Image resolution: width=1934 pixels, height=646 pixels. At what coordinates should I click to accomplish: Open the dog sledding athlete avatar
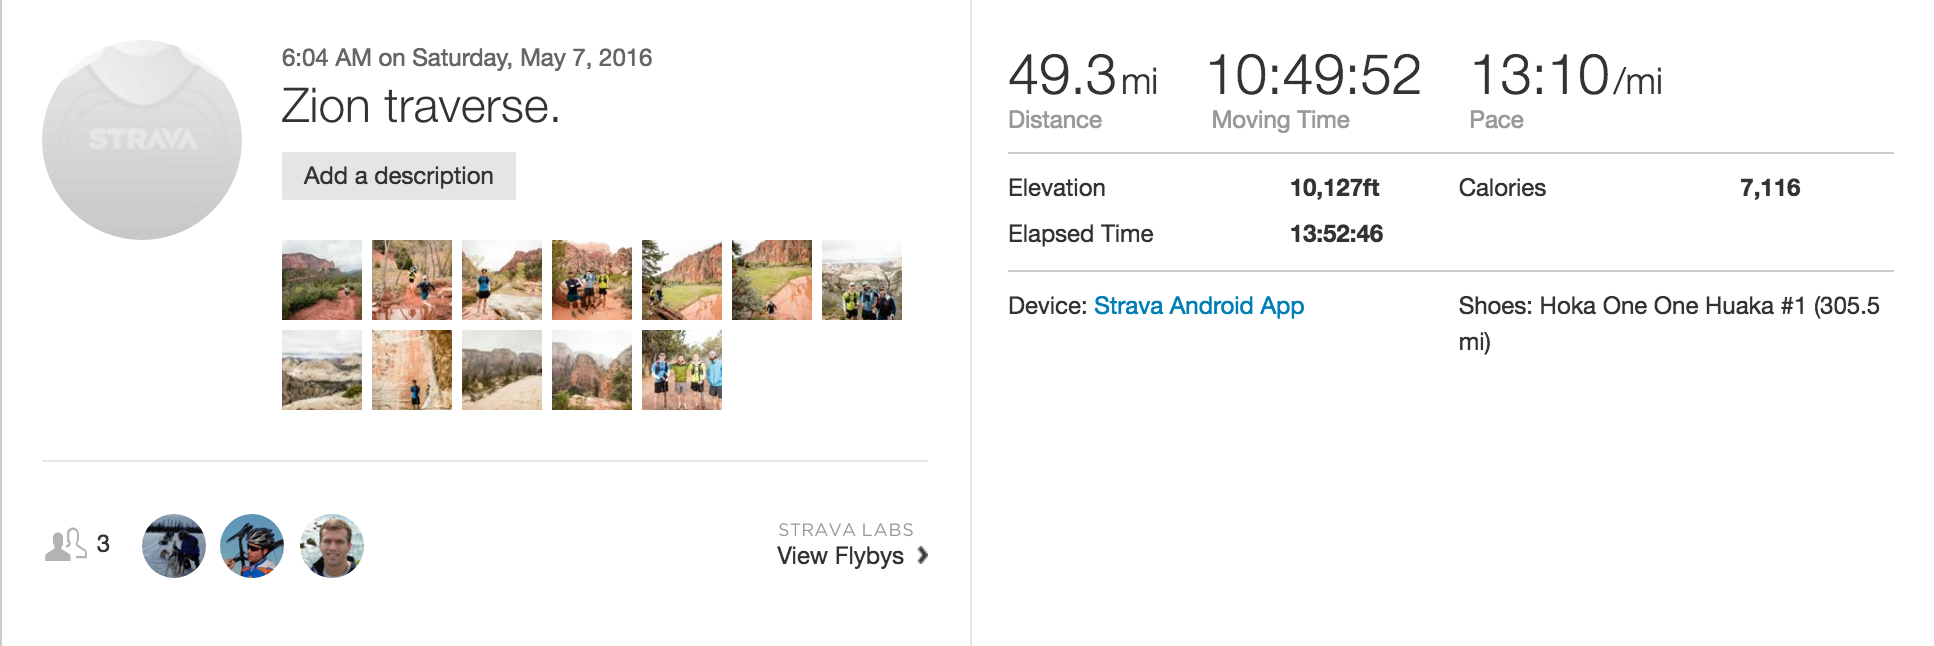click(x=174, y=546)
